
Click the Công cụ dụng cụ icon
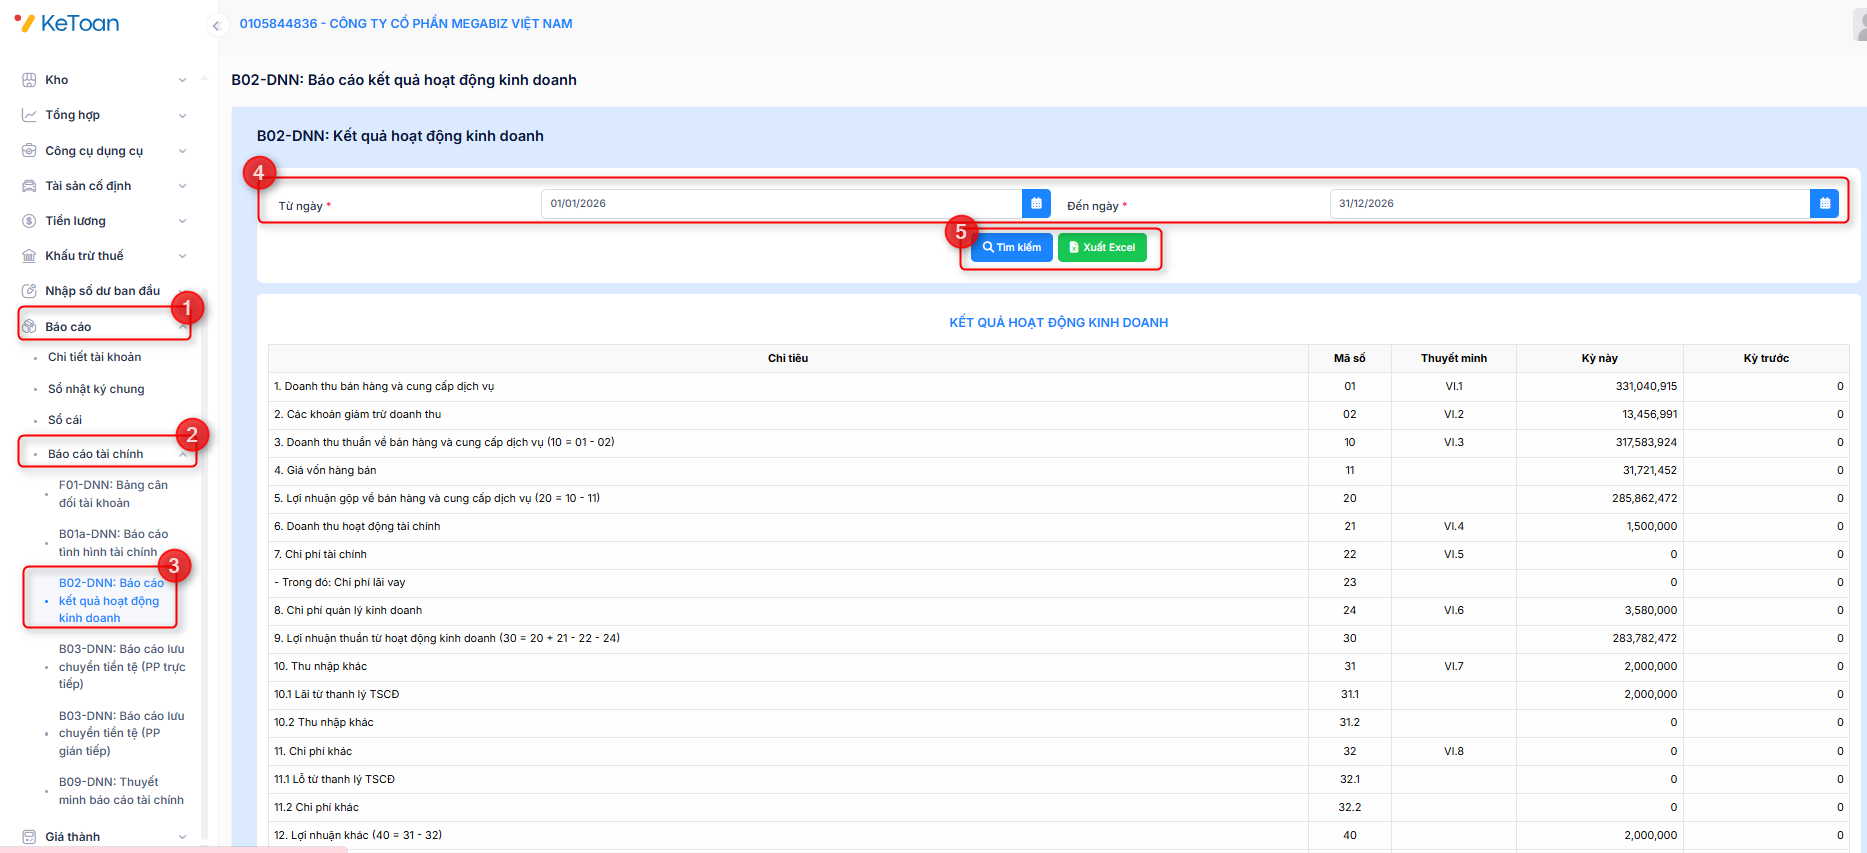coord(29,151)
